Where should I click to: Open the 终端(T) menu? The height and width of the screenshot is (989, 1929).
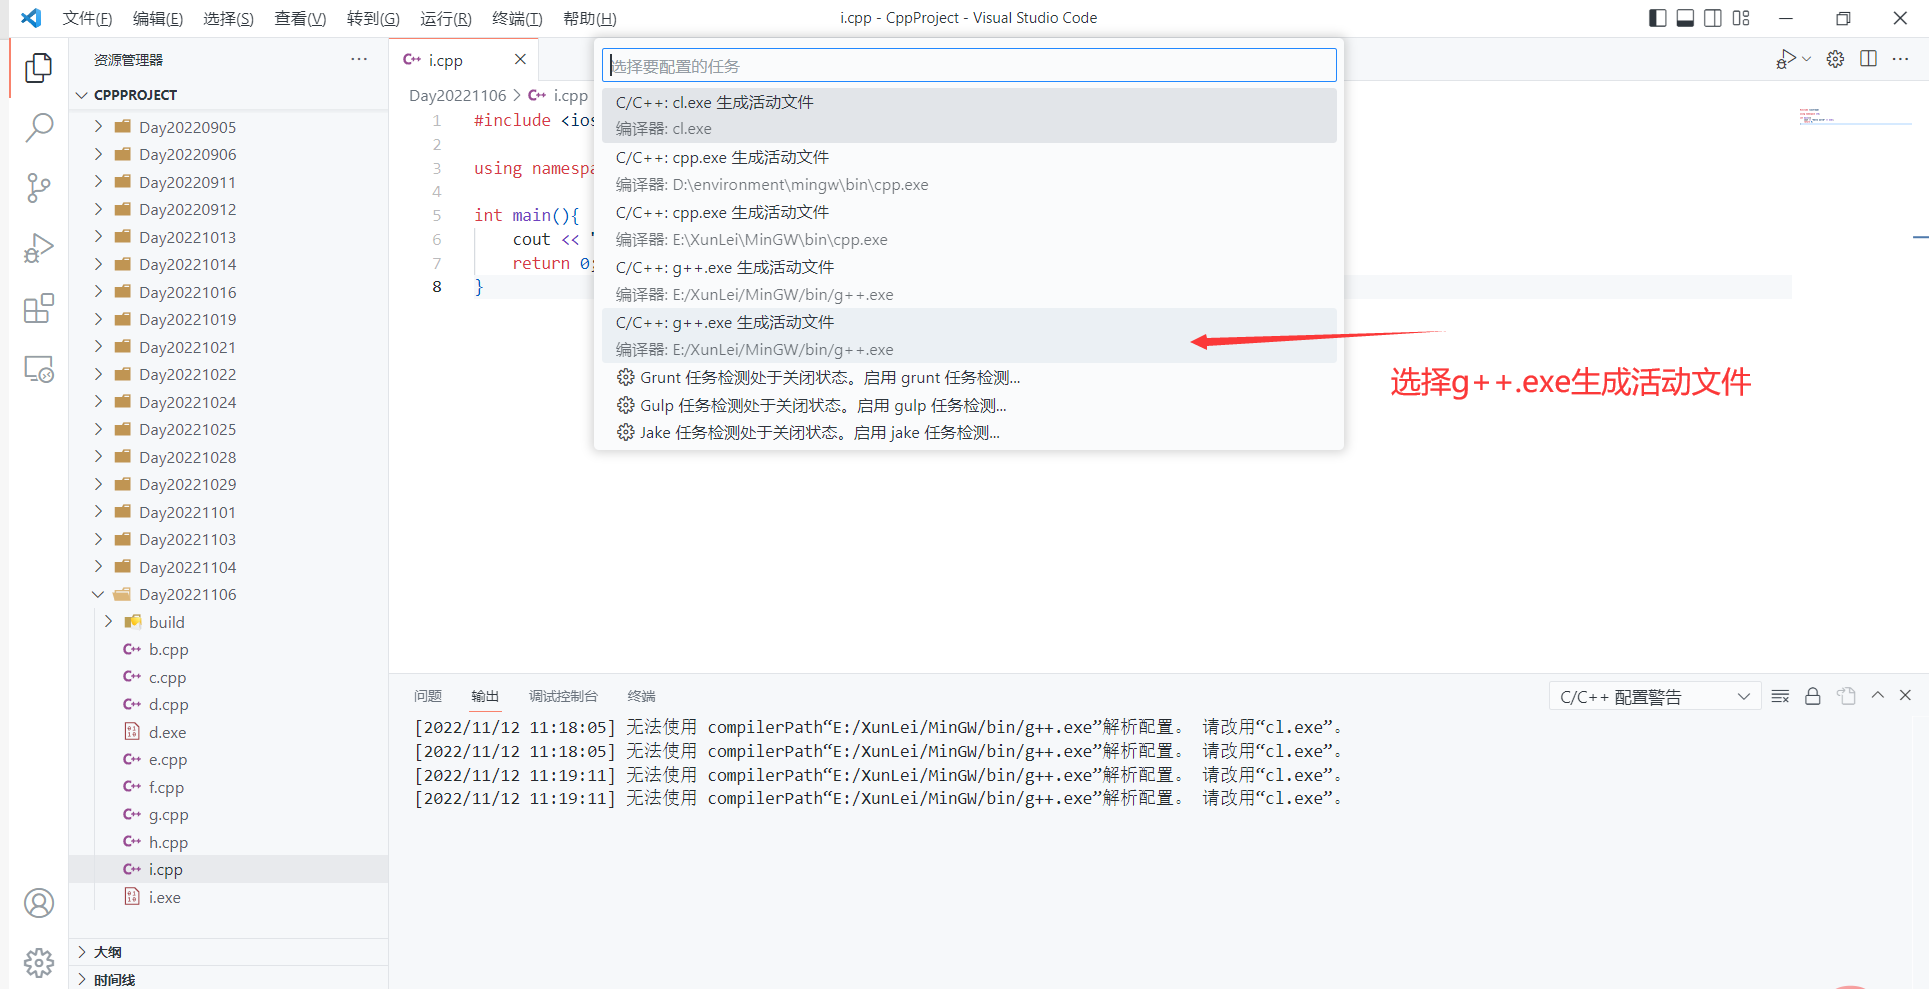[517, 18]
